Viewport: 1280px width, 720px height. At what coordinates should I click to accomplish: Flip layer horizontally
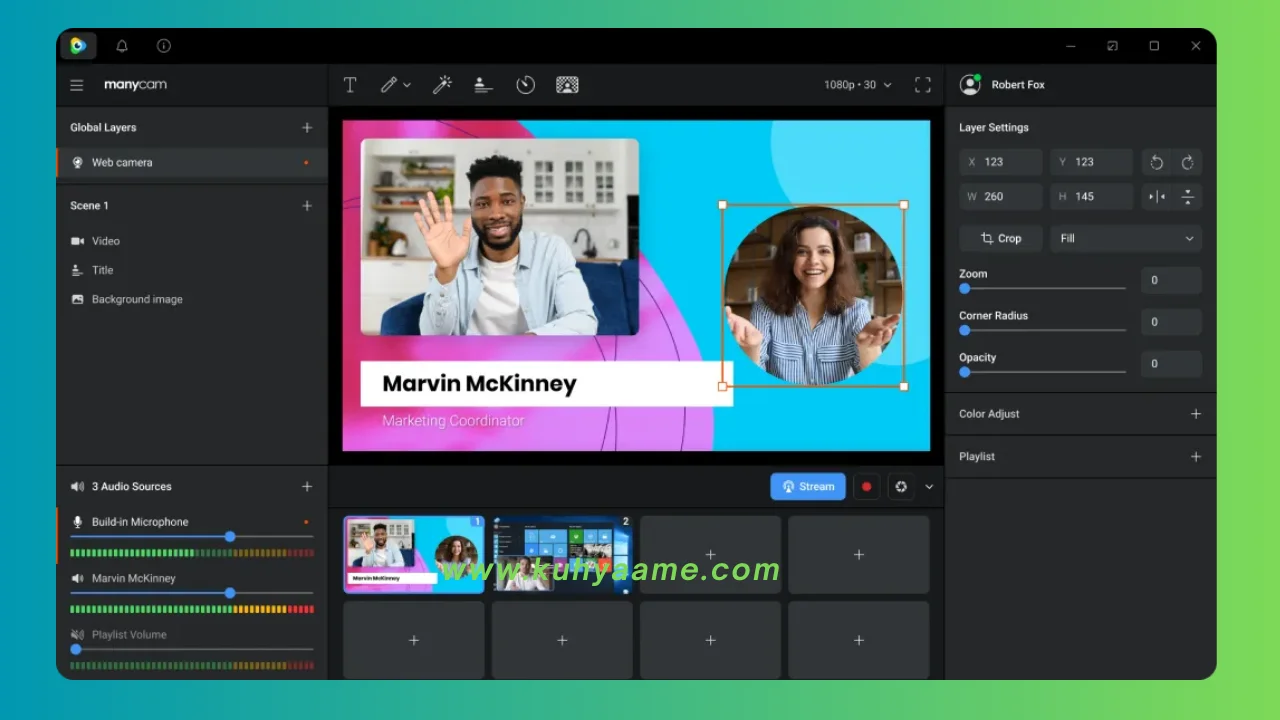point(1157,197)
